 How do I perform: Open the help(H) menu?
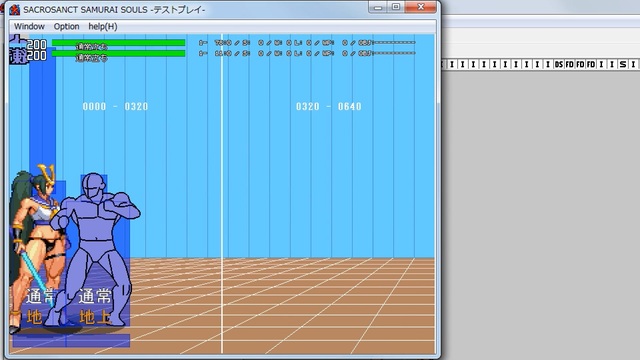(x=103, y=27)
